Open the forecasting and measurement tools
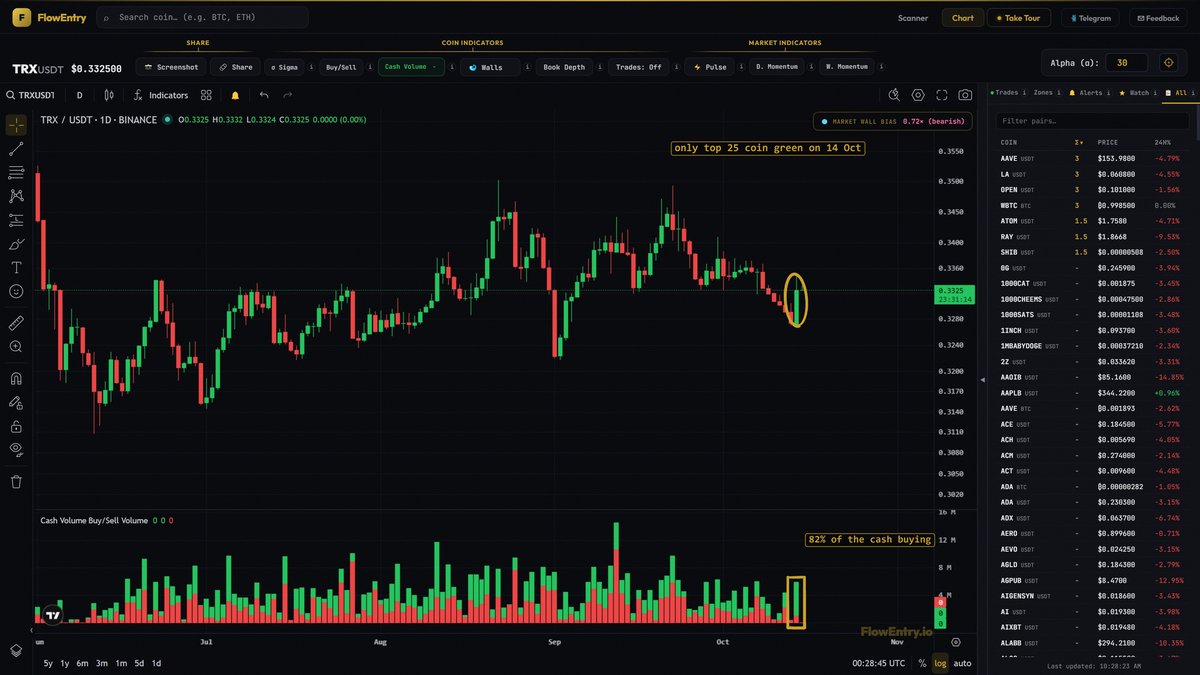1200x675 pixels. coord(16,220)
